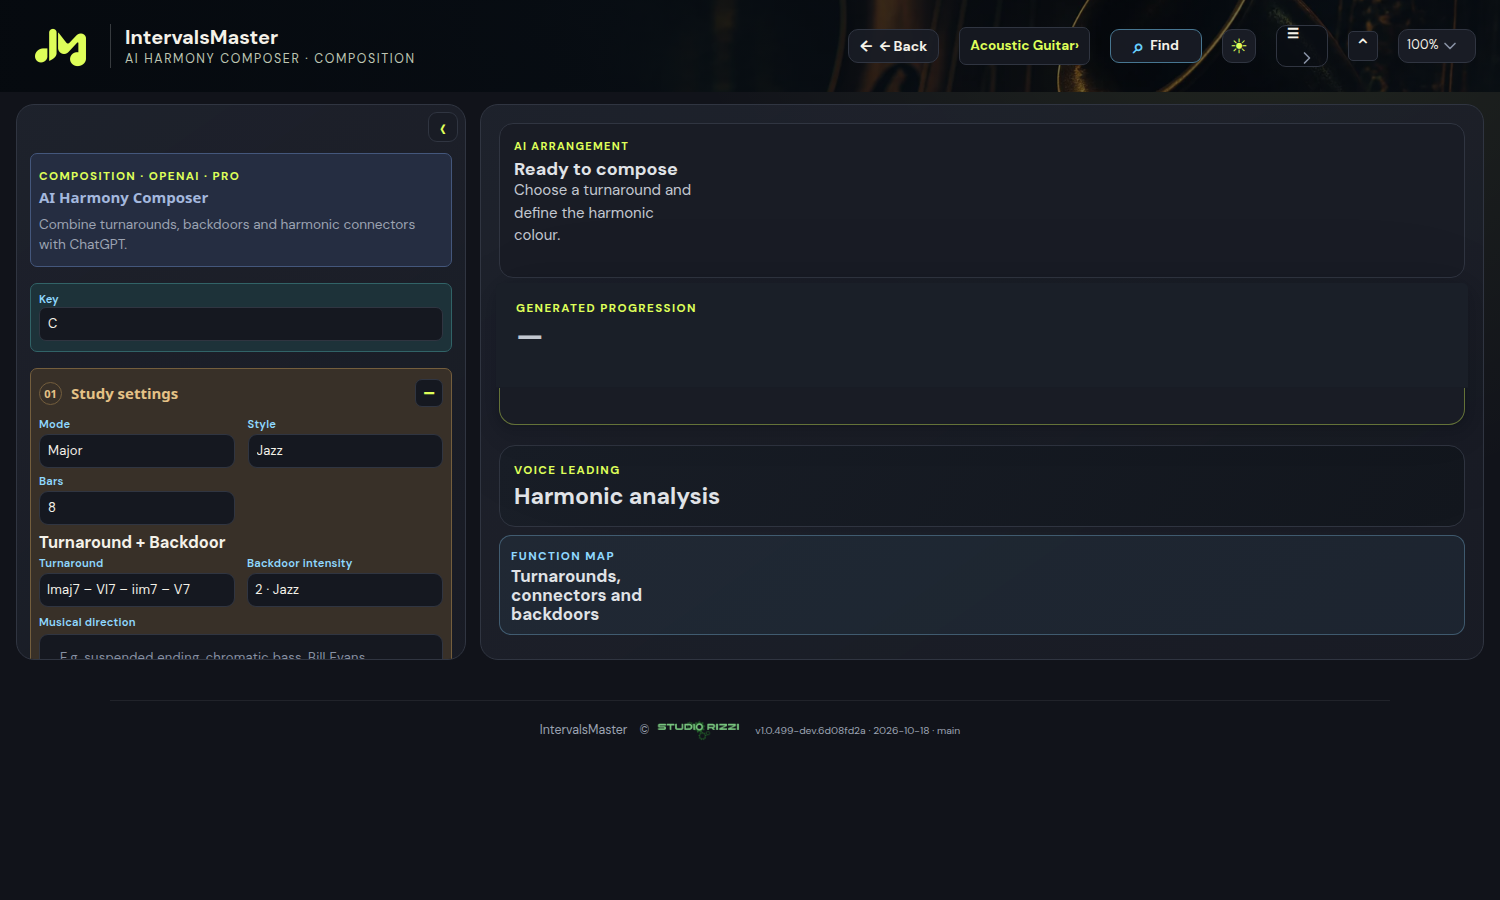Open the Find search button

pos(1155,46)
